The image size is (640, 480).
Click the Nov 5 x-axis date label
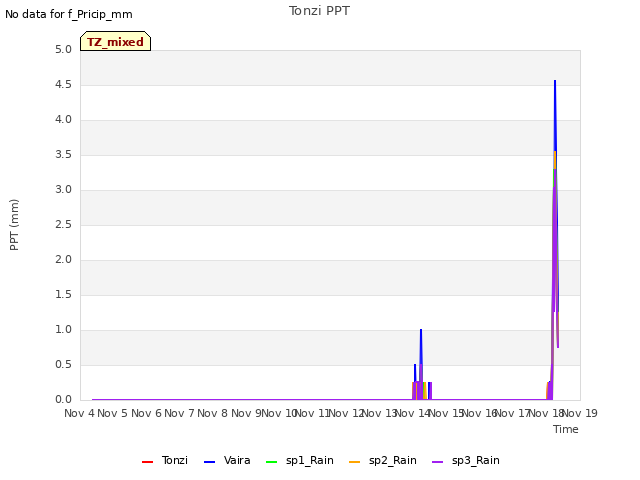pyautogui.click(x=113, y=413)
